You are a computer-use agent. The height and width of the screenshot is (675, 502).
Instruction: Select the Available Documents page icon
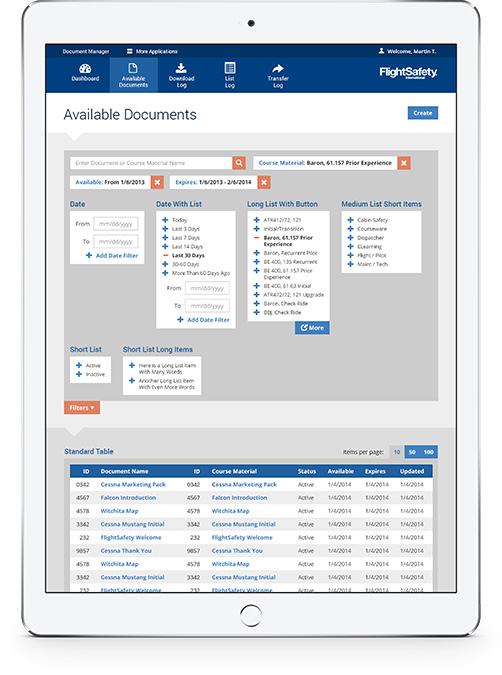pyautogui.click(x=133, y=68)
